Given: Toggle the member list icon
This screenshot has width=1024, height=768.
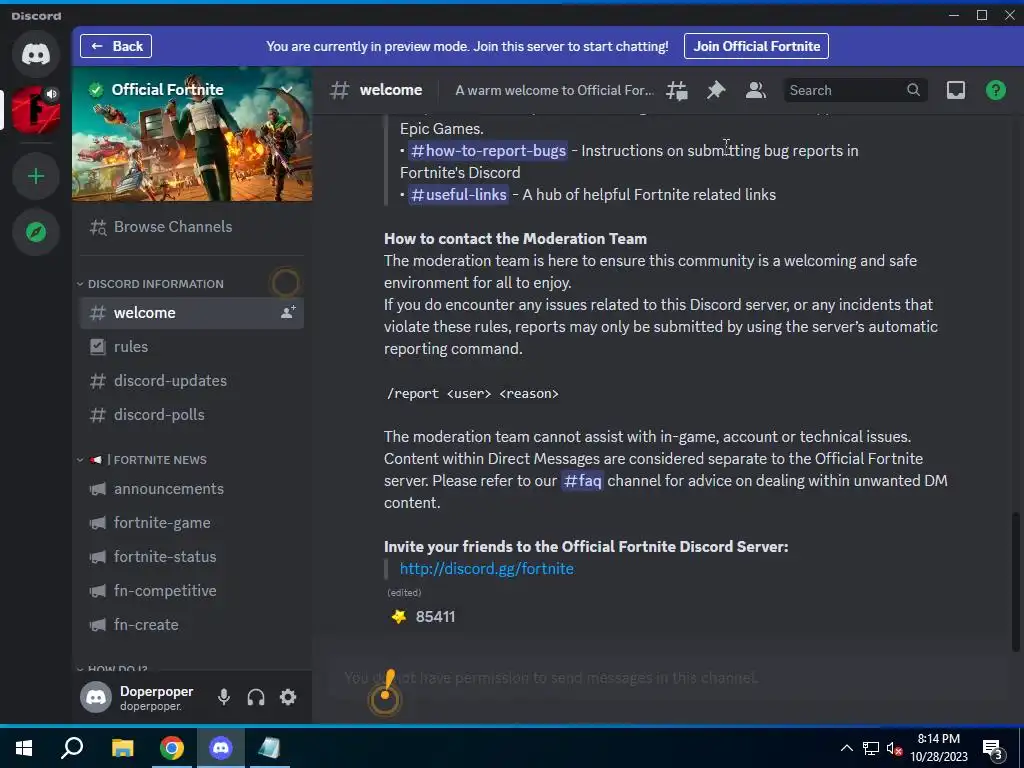Looking at the screenshot, I should (756, 90).
